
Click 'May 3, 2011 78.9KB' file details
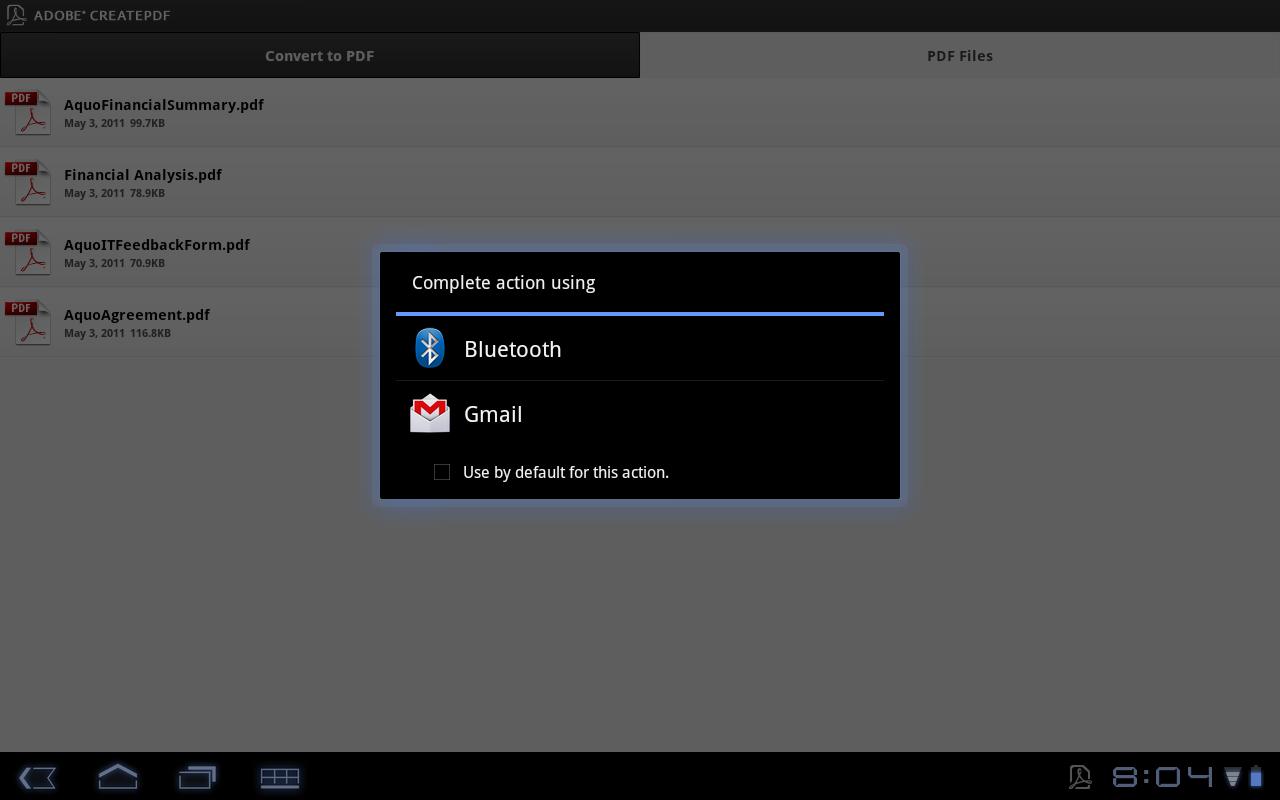(114, 193)
